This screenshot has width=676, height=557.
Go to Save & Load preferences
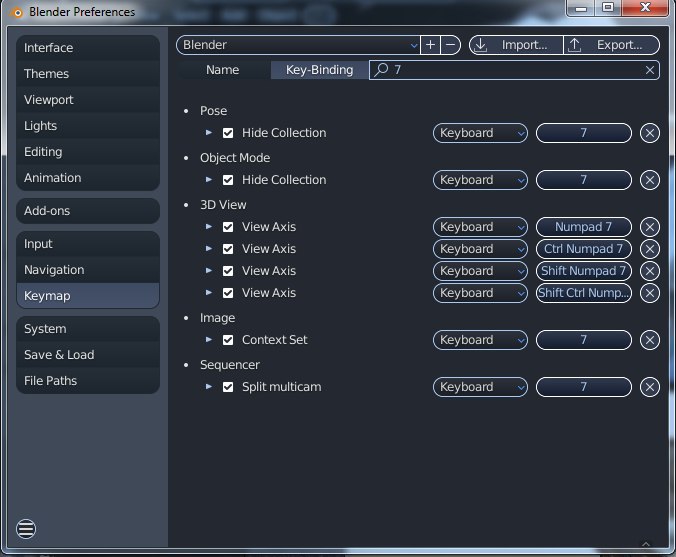tap(88, 355)
